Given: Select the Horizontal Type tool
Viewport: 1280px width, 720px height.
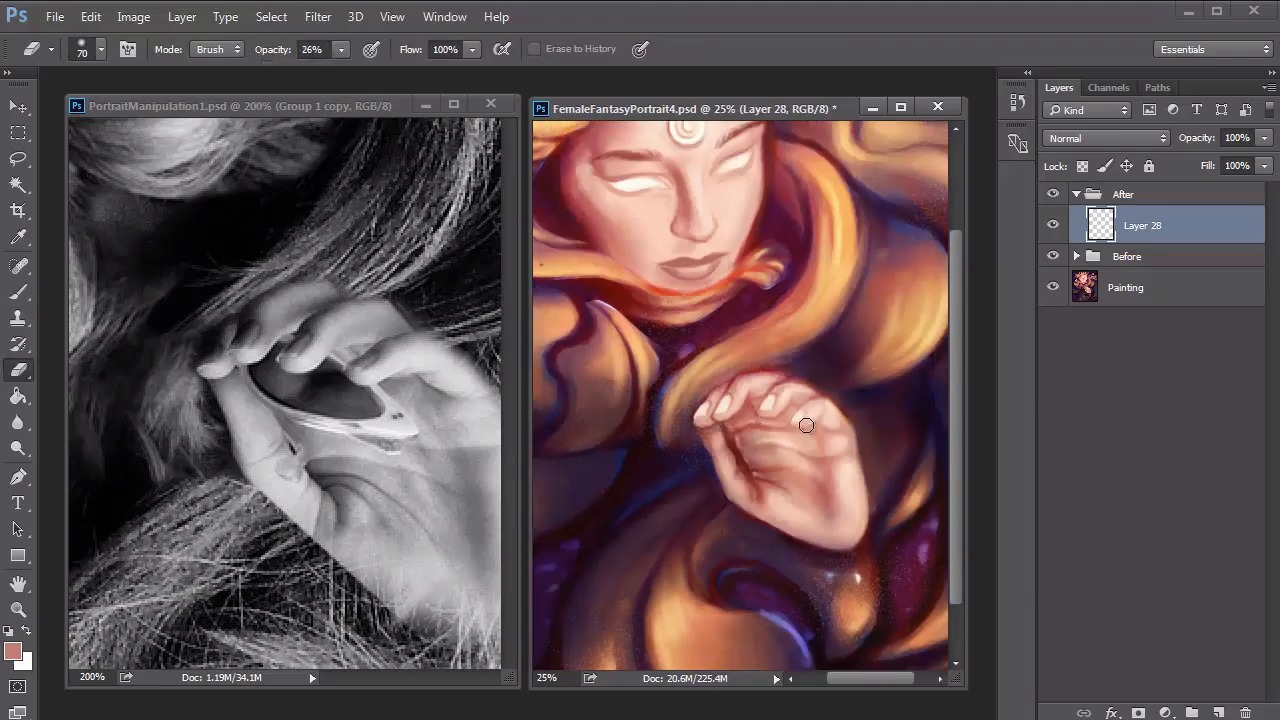Looking at the screenshot, I should [x=18, y=503].
